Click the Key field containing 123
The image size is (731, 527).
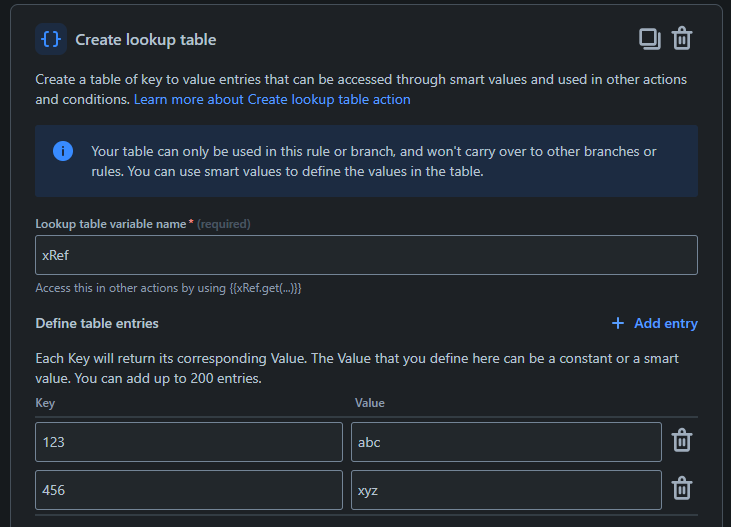pos(189,442)
